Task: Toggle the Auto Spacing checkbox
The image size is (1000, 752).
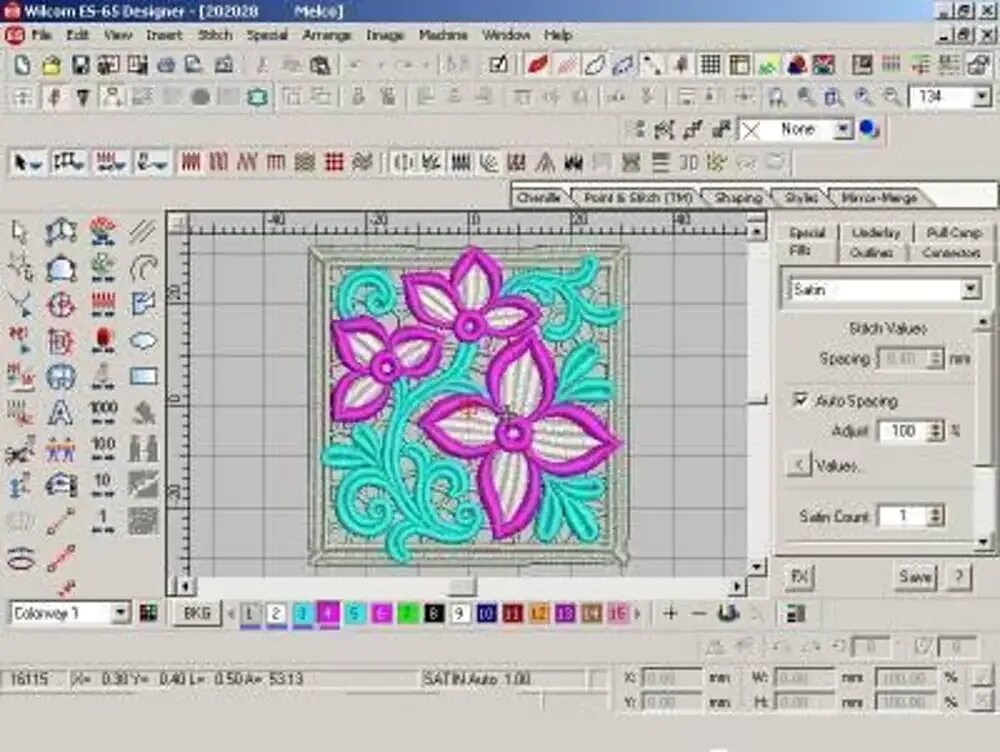Action: pos(800,400)
